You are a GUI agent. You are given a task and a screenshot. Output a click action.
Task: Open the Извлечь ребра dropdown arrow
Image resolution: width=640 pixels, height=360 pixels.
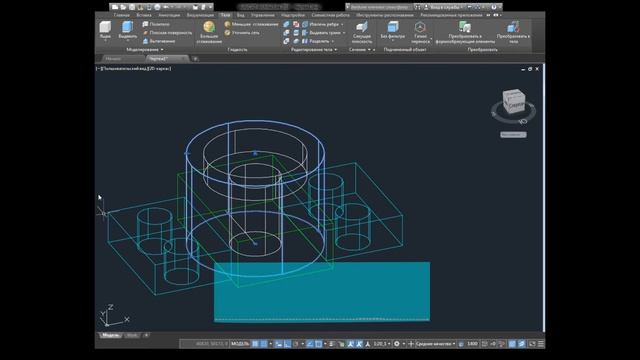tap(342, 24)
